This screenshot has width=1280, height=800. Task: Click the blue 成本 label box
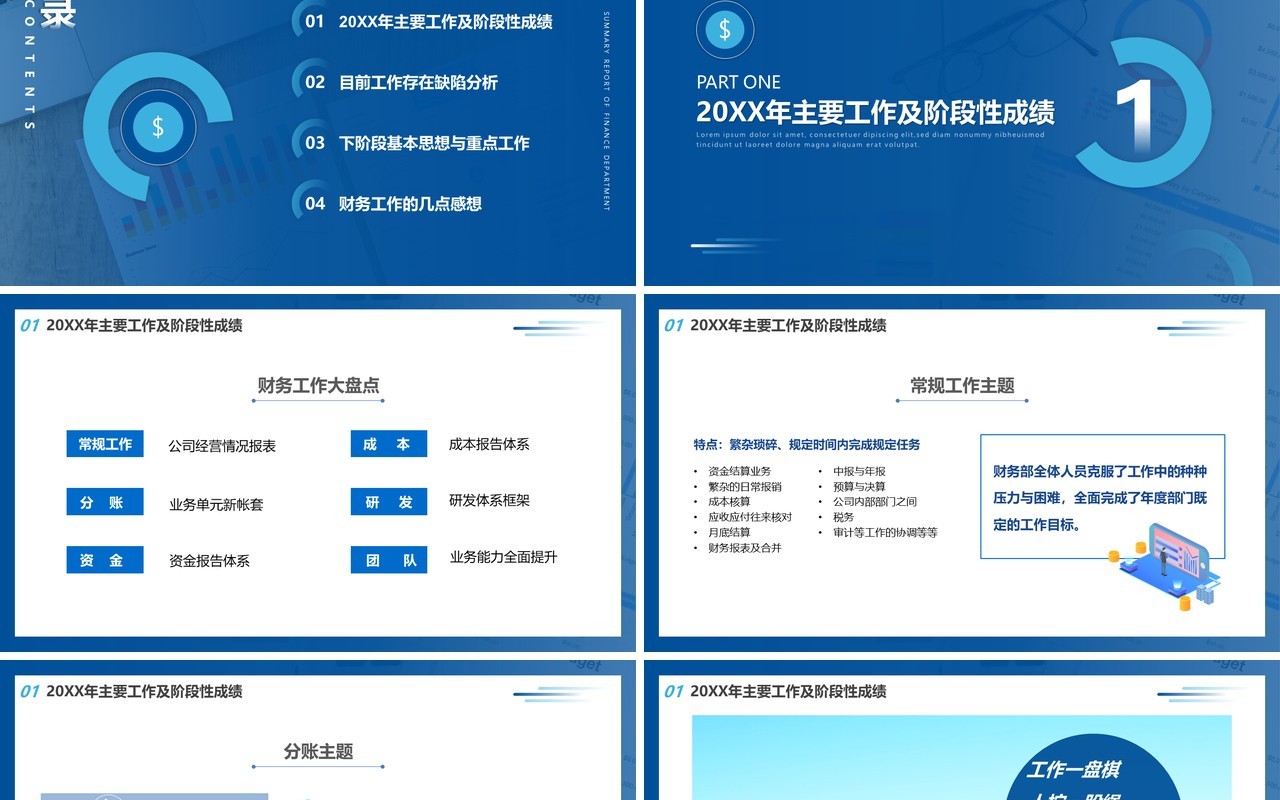pos(389,444)
